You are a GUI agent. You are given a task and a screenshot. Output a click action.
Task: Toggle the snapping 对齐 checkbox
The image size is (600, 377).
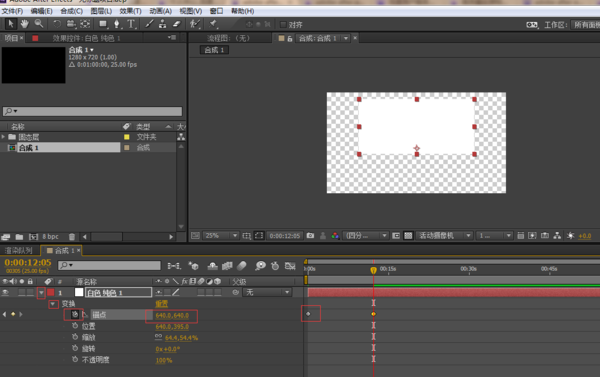click(283, 25)
